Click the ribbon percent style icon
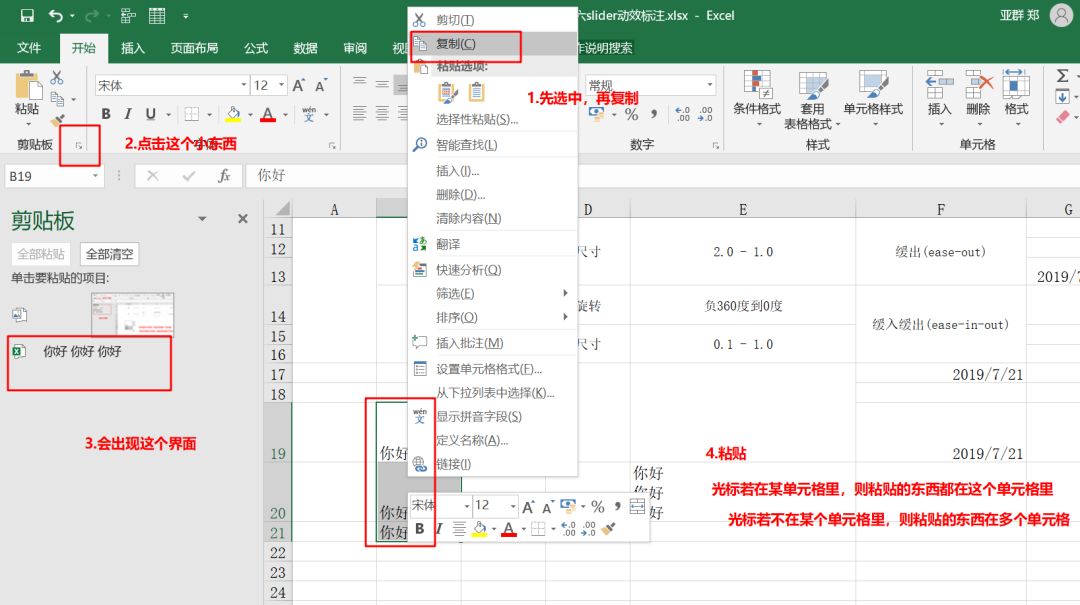The image size is (1080, 605). pos(632,114)
